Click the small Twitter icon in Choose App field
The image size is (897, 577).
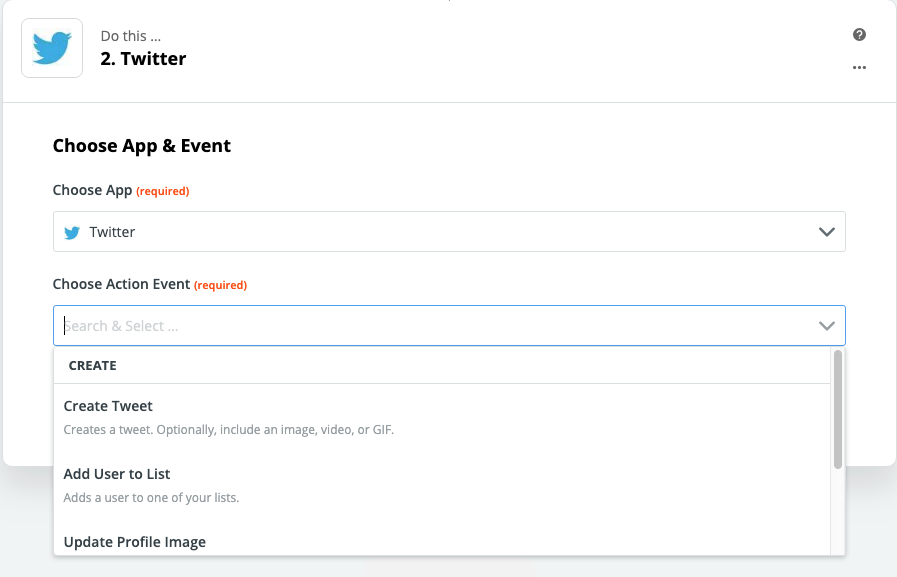click(x=72, y=232)
